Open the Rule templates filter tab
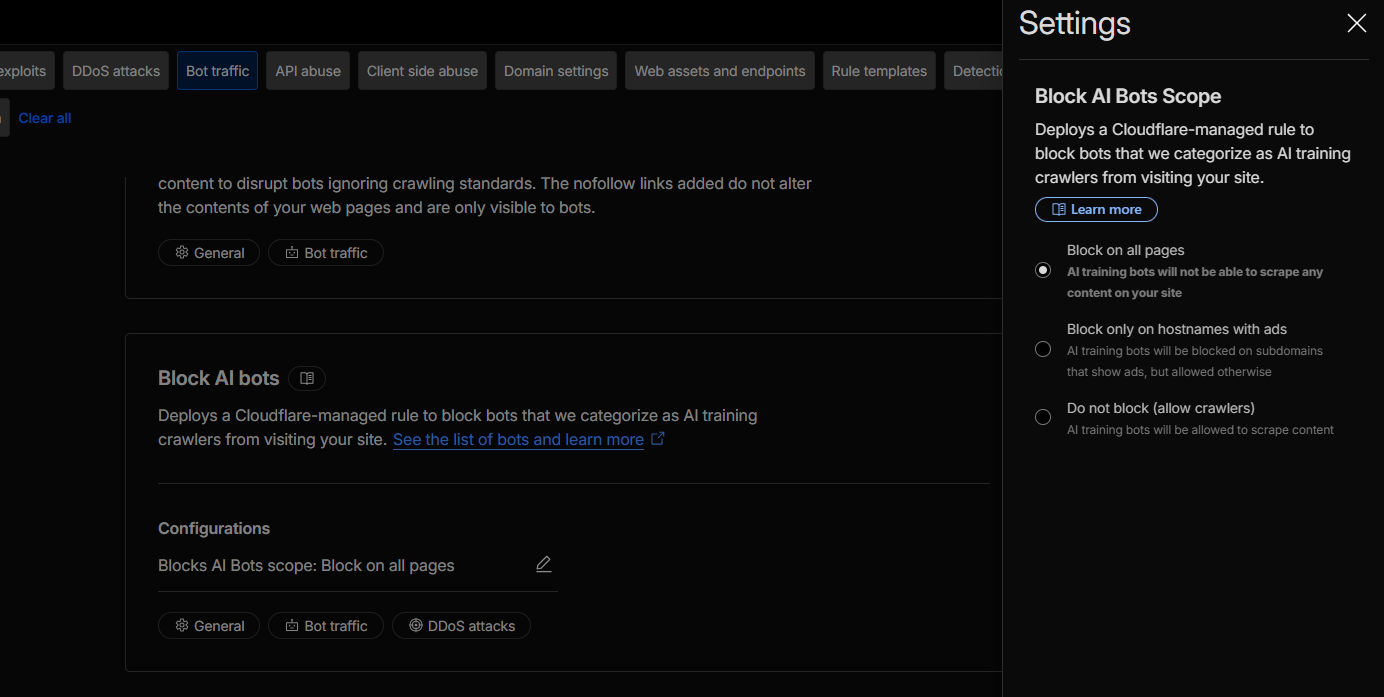 pyautogui.click(x=879, y=71)
